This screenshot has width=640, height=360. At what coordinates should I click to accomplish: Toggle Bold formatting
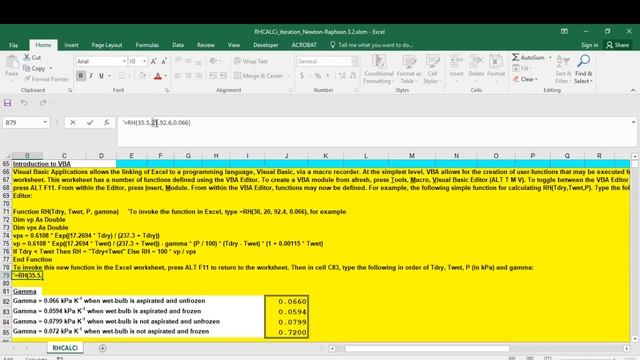[x=80, y=76]
